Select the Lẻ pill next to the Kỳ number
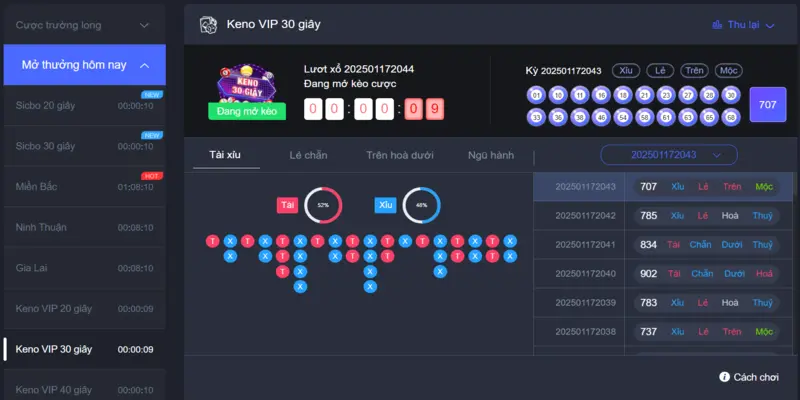The width and height of the screenshot is (800, 400). [659, 71]
